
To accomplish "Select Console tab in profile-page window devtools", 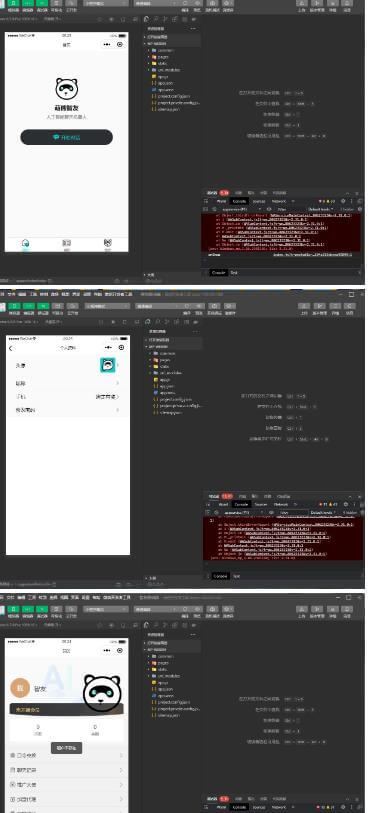I will click(241, 504).
